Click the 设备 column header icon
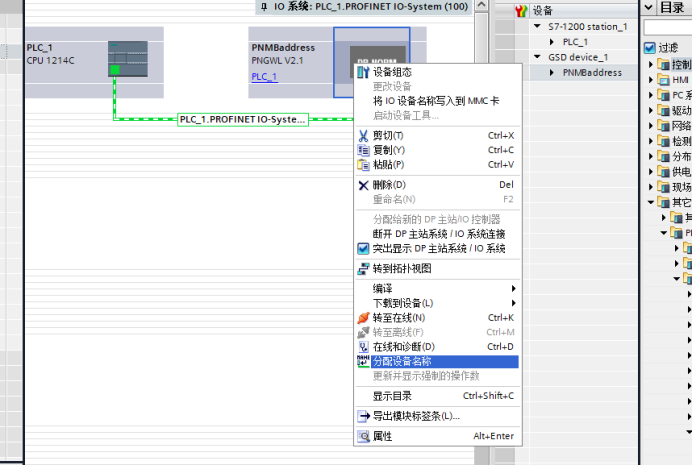The image size is (692, 466). (x=521, y=11)
